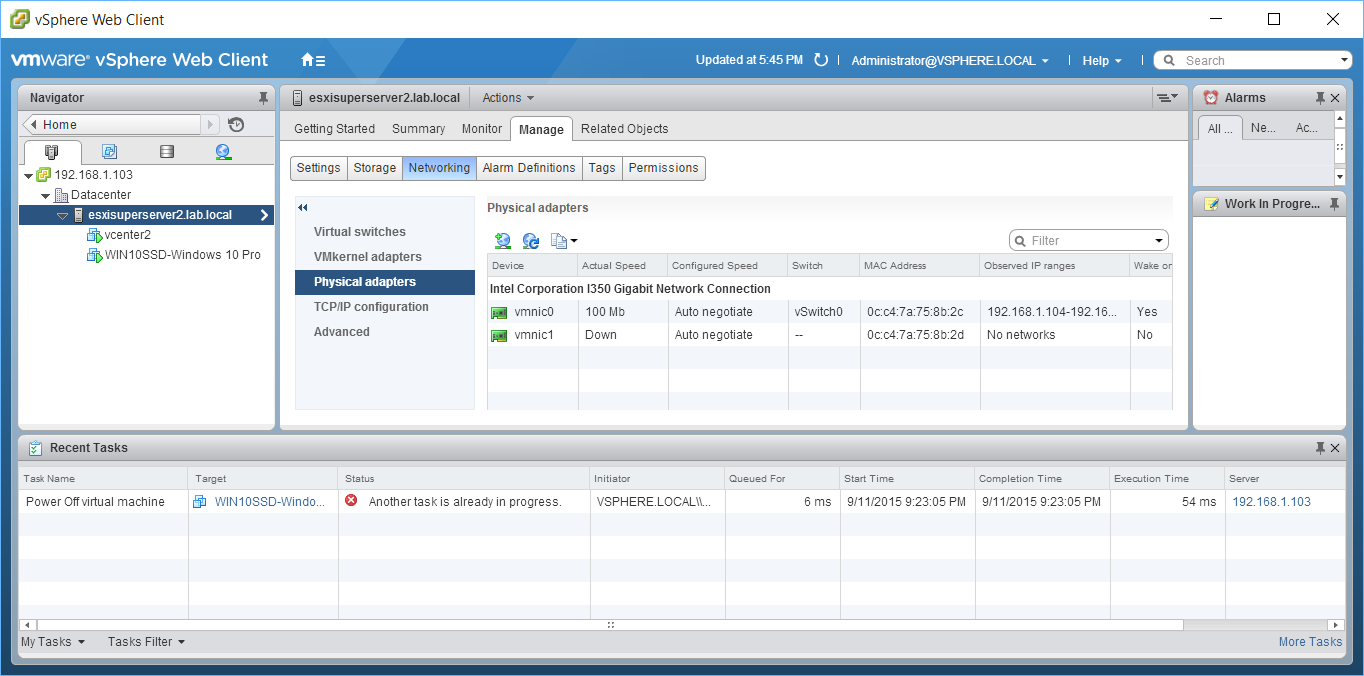Click the refresh icon above the adapters table
This screenshot has height=676, width=1364.
tap(531, 241)
